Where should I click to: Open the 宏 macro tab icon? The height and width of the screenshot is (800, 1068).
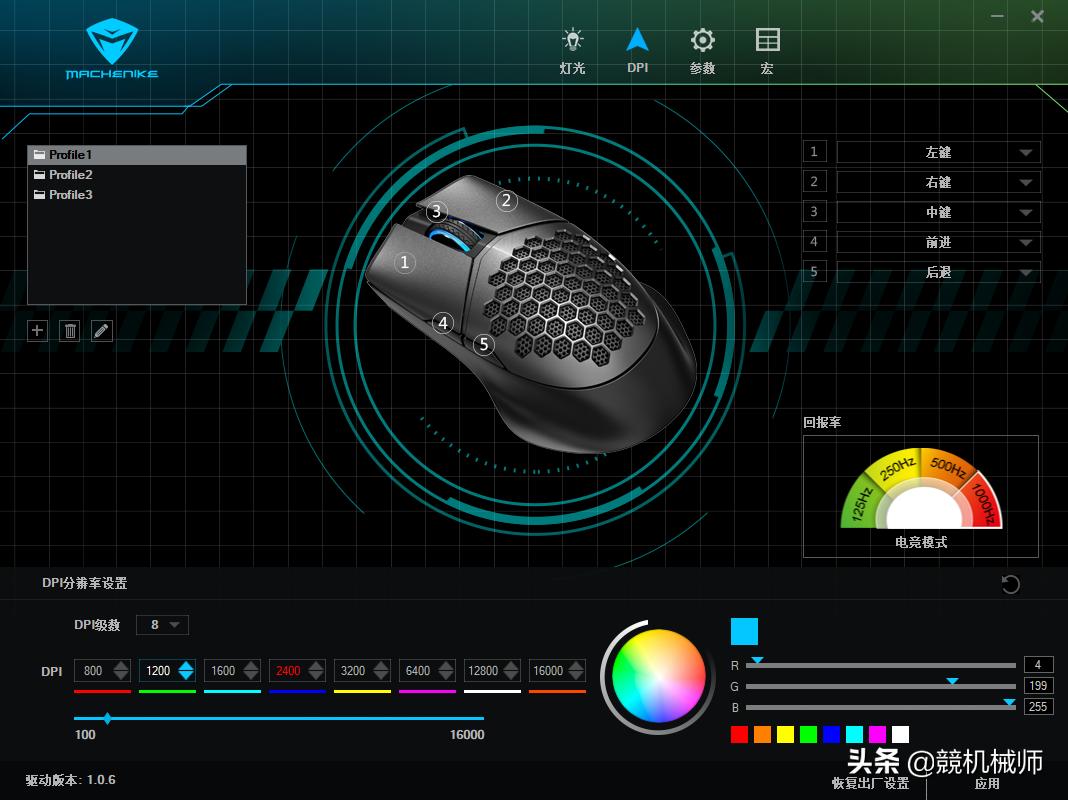tap(767, 41)
